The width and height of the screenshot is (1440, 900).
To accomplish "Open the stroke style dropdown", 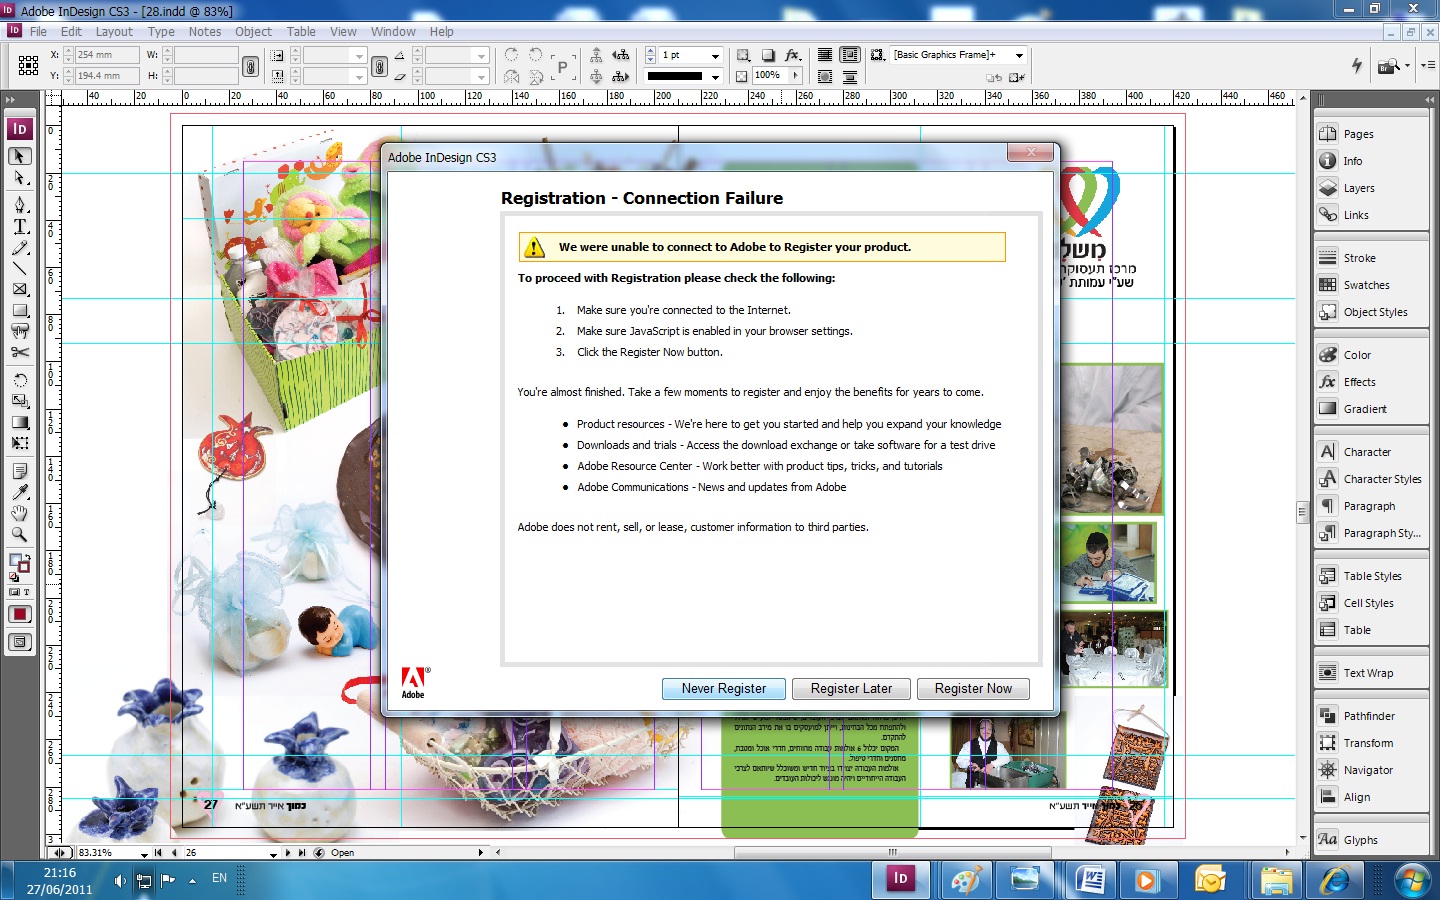I will [x=715, y=76].
